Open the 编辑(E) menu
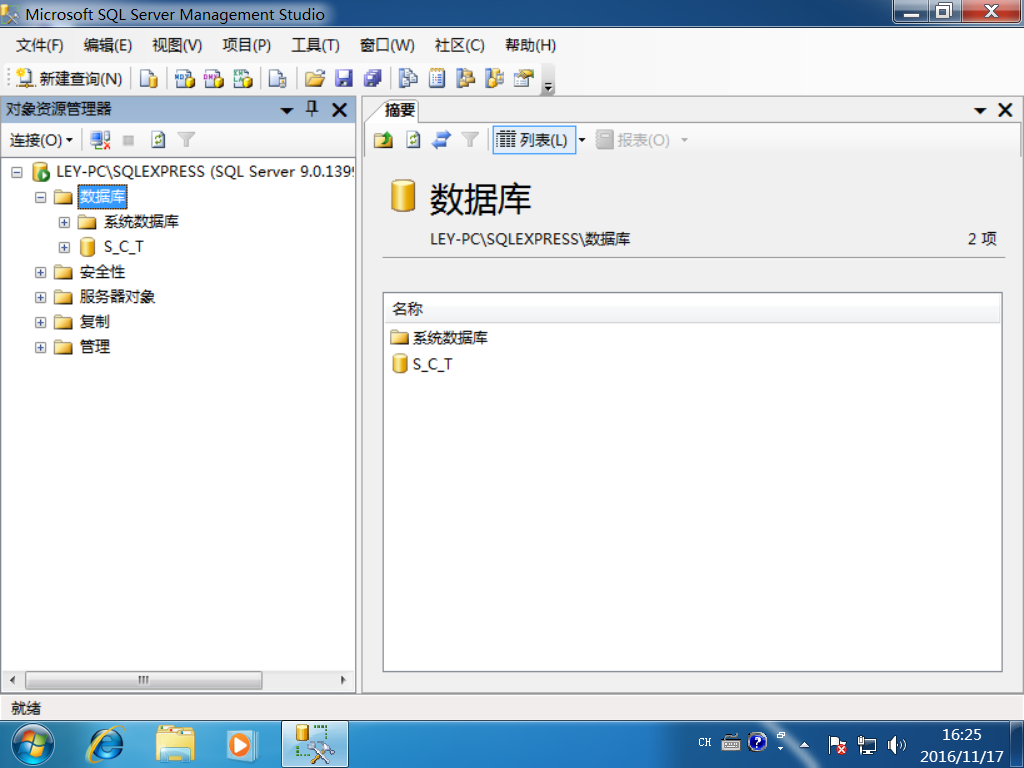 (108, 45)
